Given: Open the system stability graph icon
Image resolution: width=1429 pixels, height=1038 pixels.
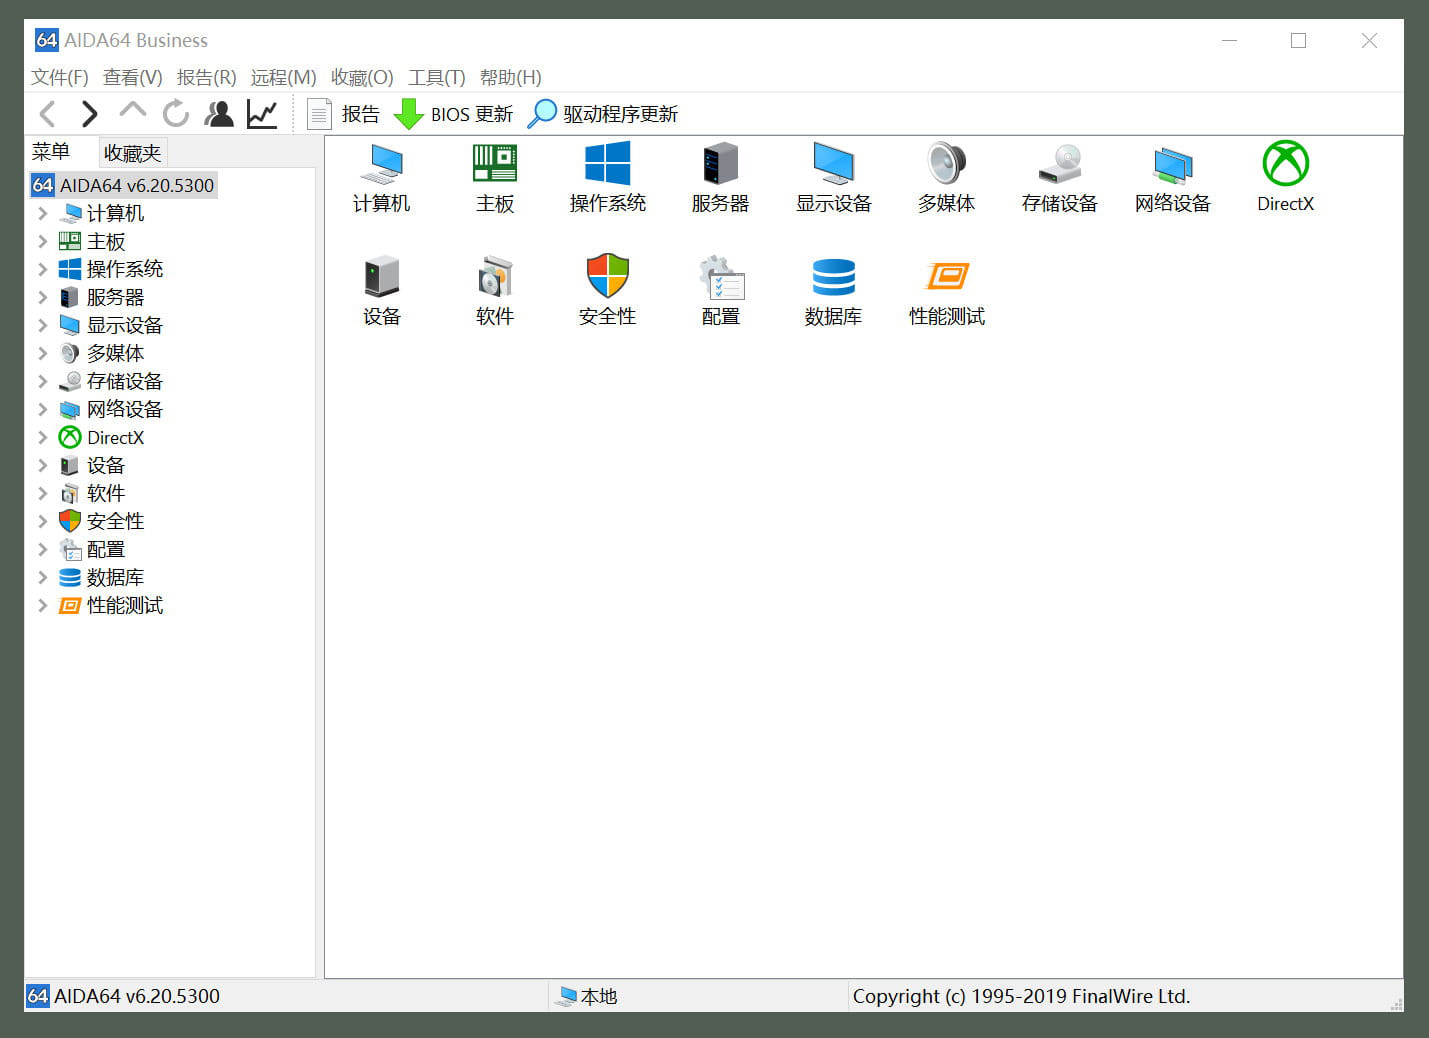Looking at the screenshot, I should point(261,113).
